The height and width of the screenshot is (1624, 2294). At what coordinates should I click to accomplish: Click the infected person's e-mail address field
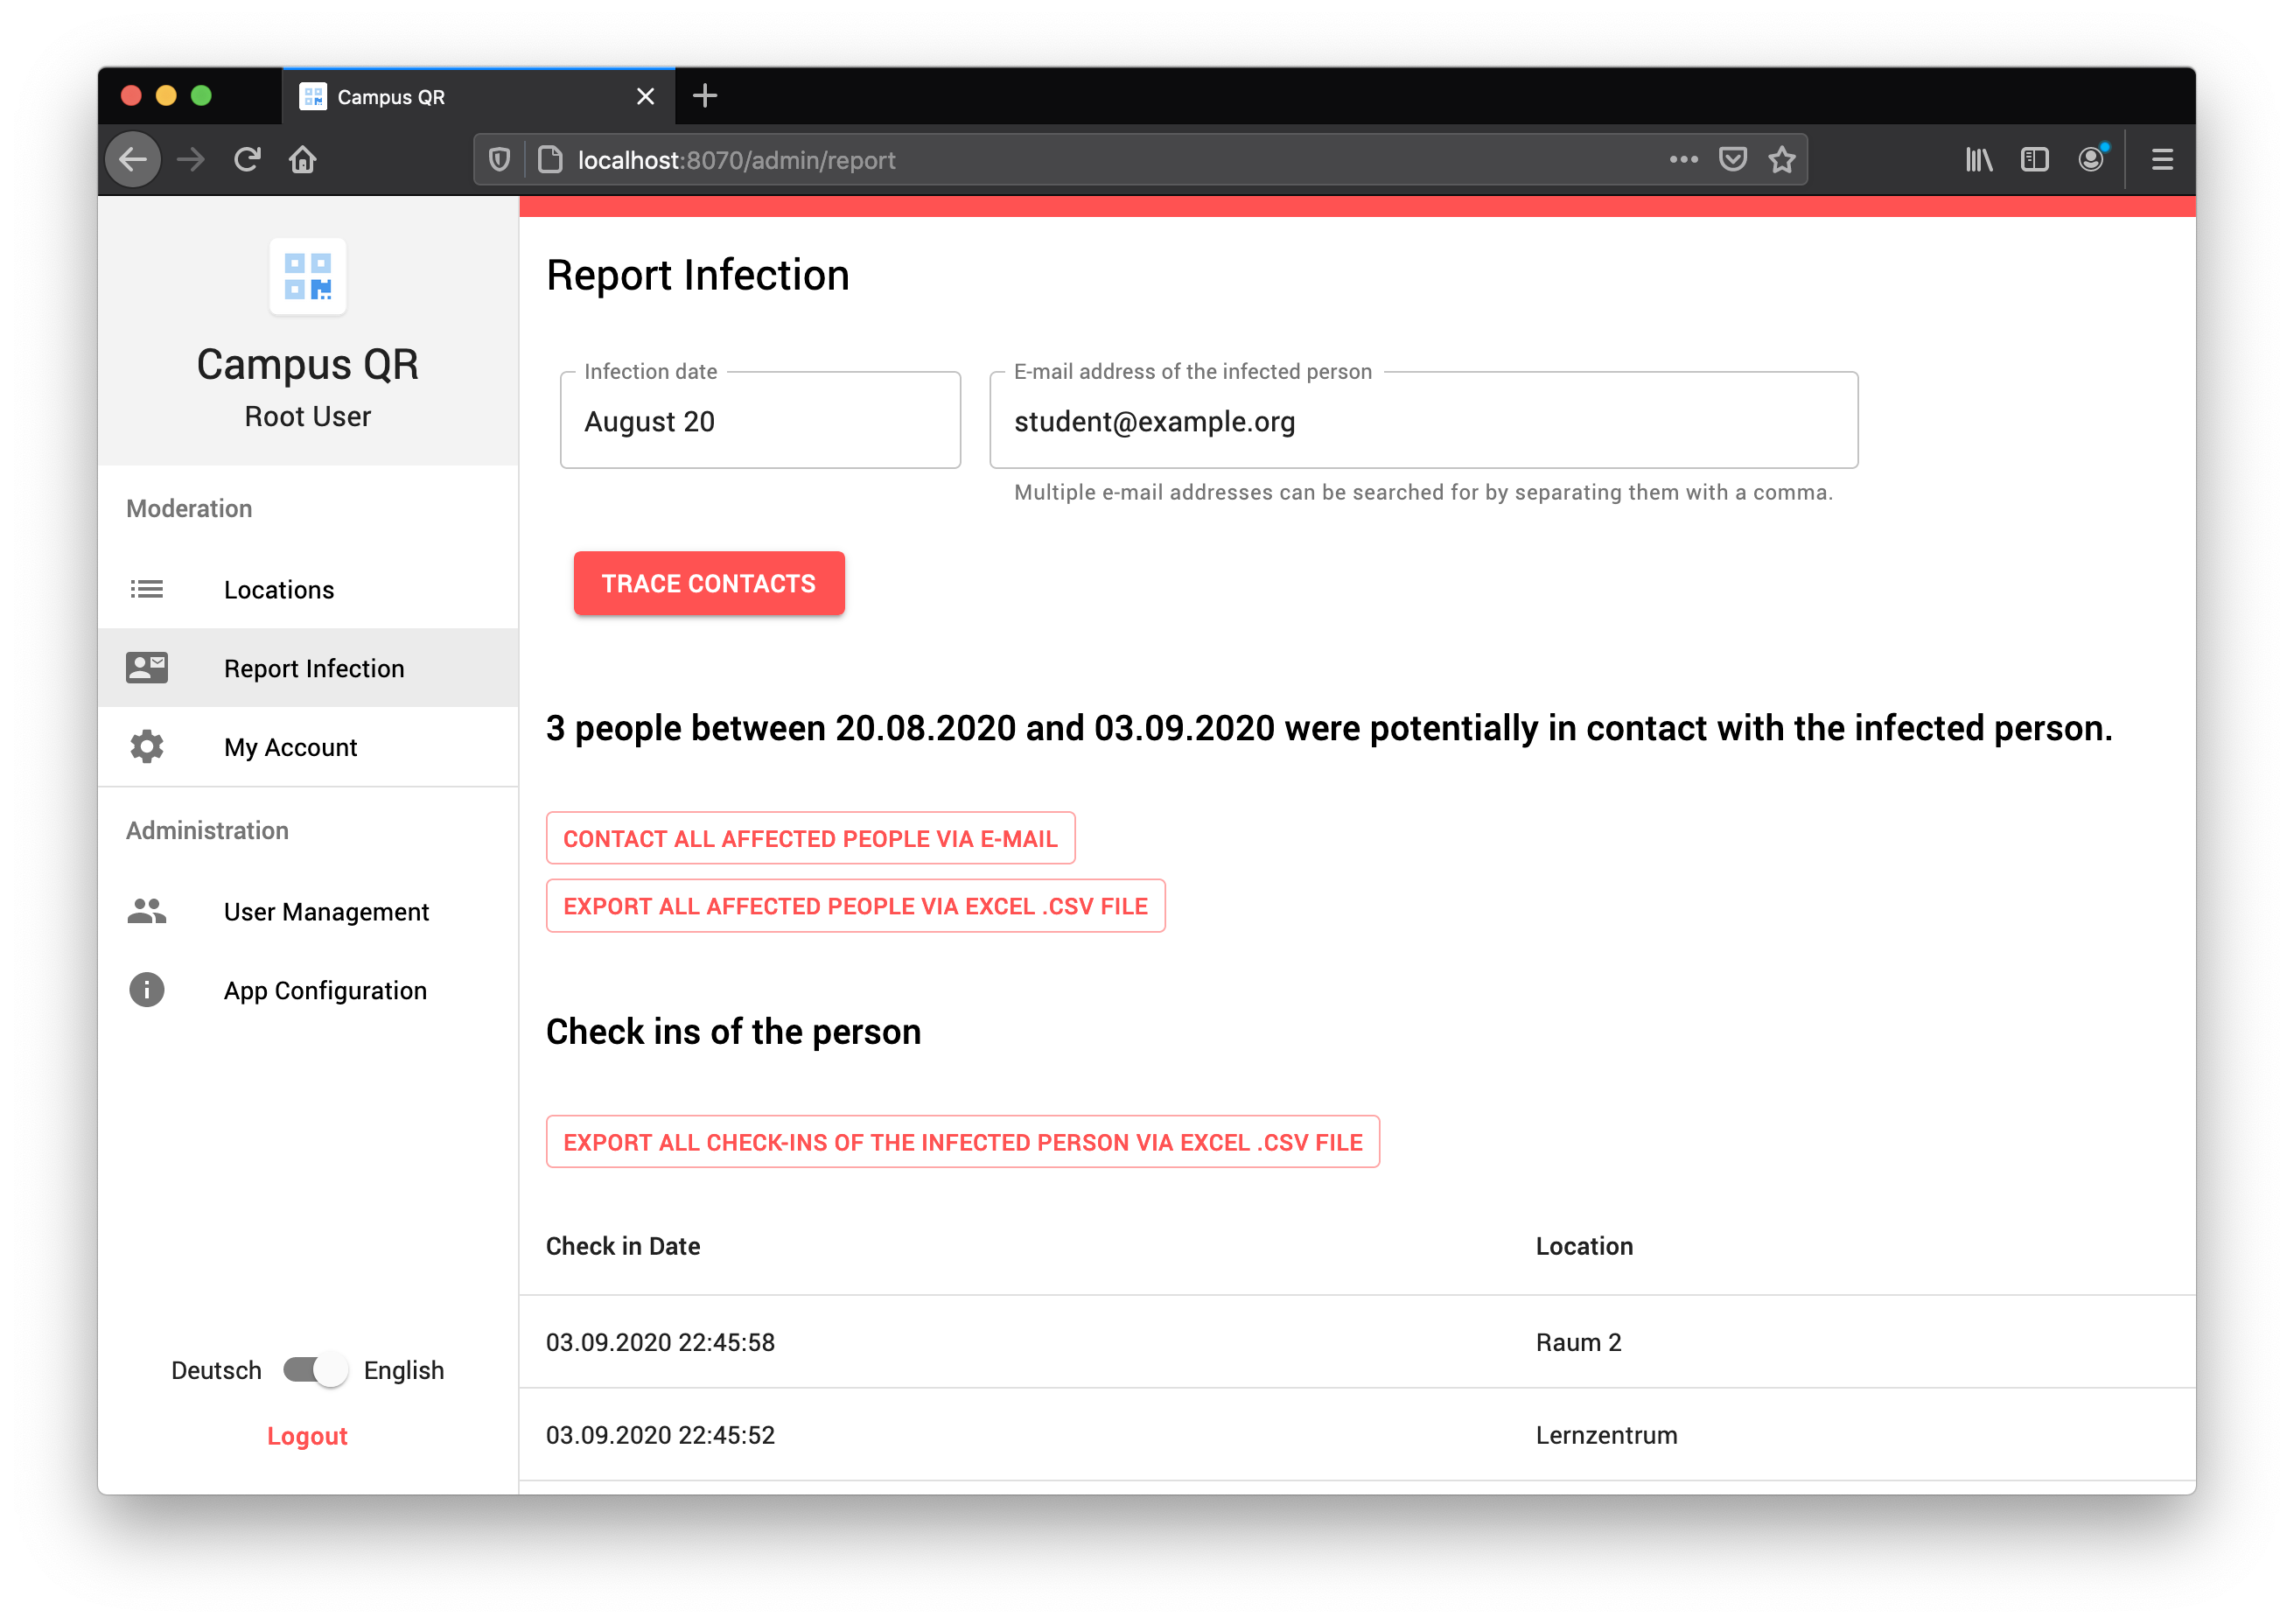1423,421
